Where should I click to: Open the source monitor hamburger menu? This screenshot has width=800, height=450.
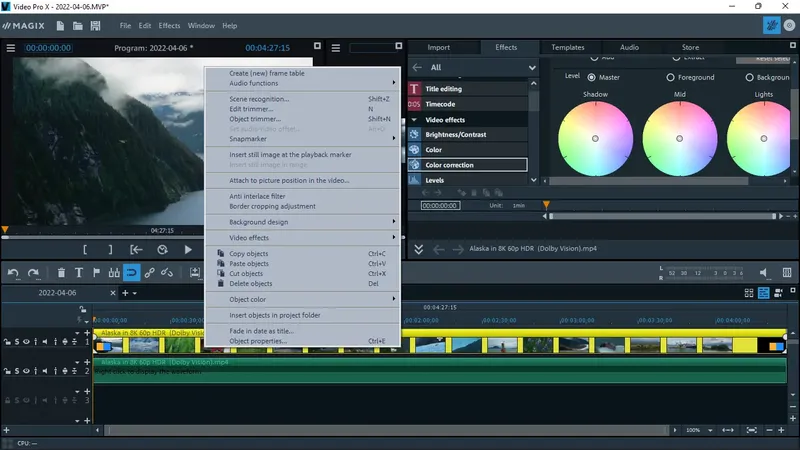(336, 48)
